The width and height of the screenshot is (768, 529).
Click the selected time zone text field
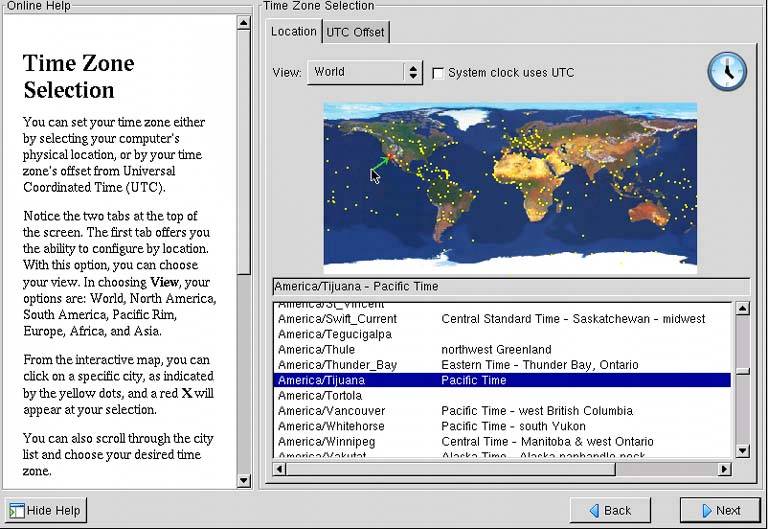[510, 286]
